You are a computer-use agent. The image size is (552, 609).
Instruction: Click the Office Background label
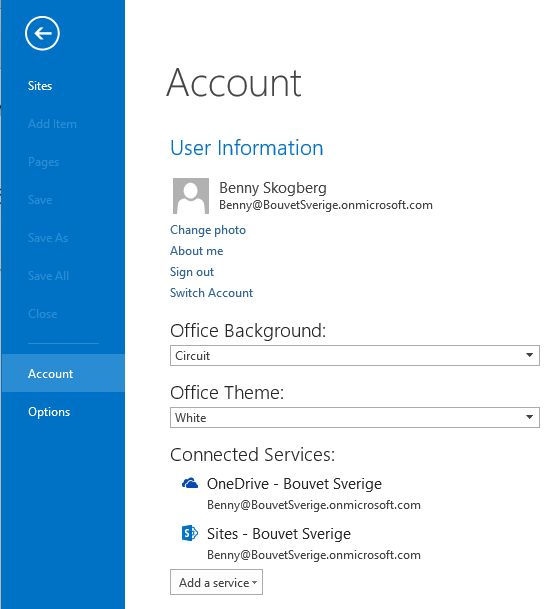[x=248, y=331]
